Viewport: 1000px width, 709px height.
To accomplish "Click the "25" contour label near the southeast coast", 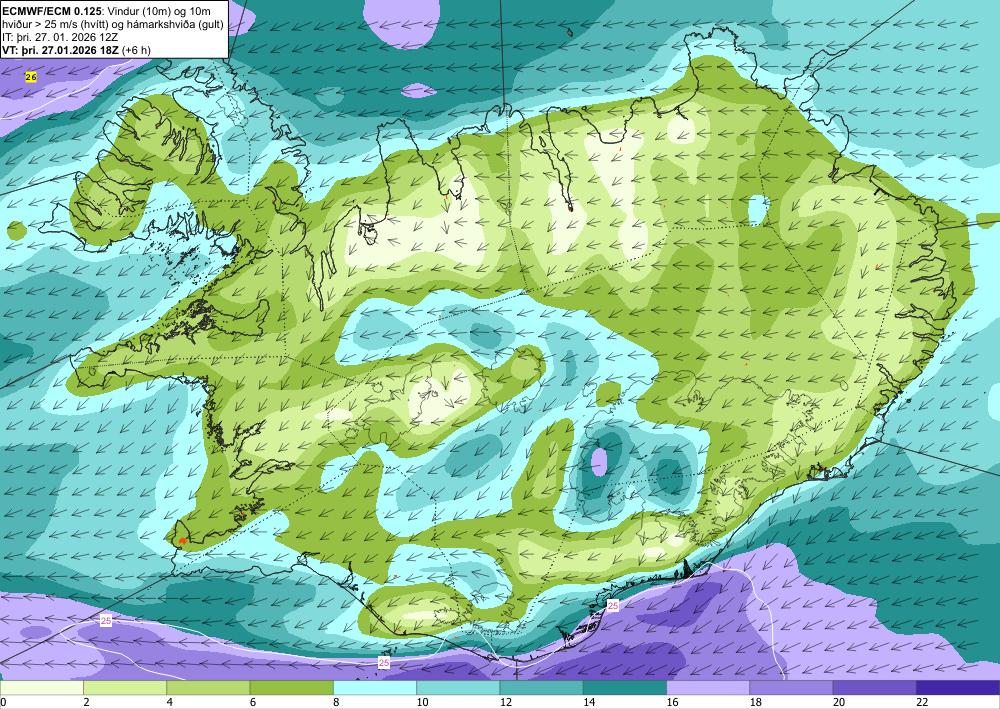I will tap(613, 605).
